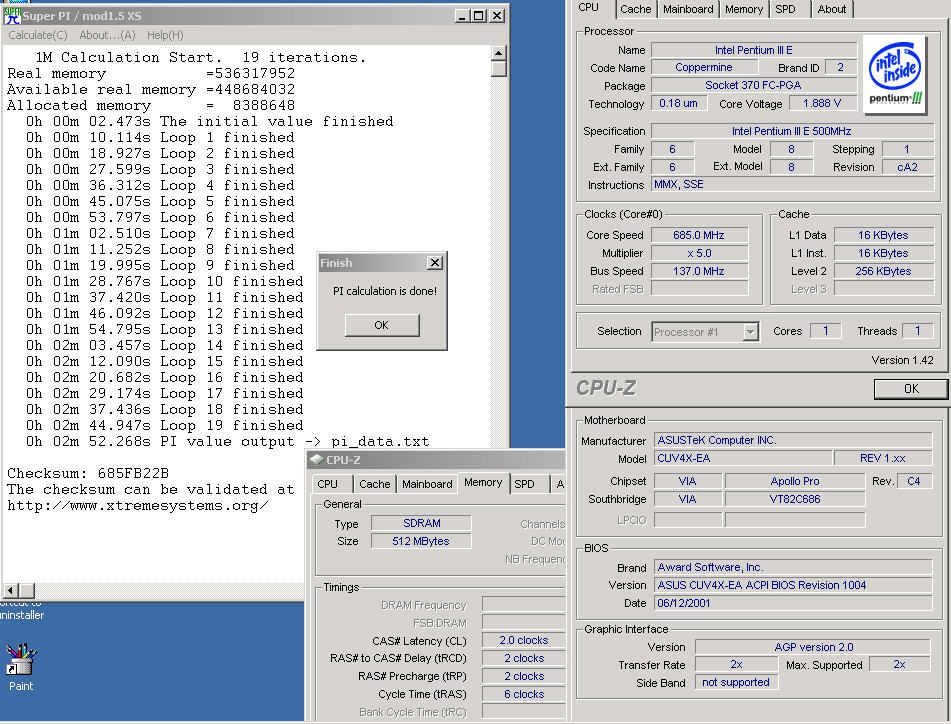Screen dimensions: 951x724
Task: Click the REV 1.xx motherboard revision field
Action: (882, 458)
